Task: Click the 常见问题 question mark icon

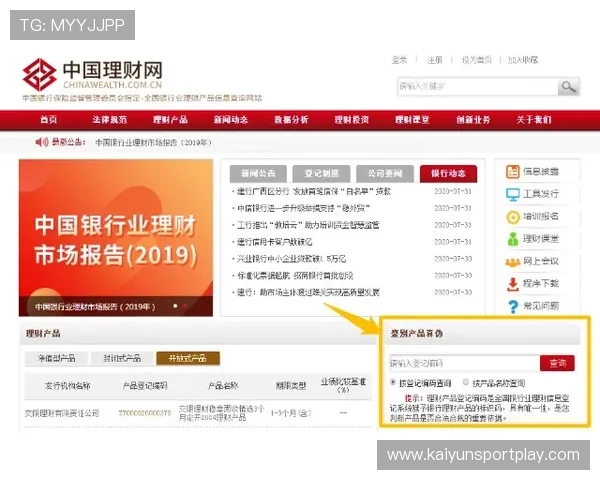Action: (x=513, y=307)
